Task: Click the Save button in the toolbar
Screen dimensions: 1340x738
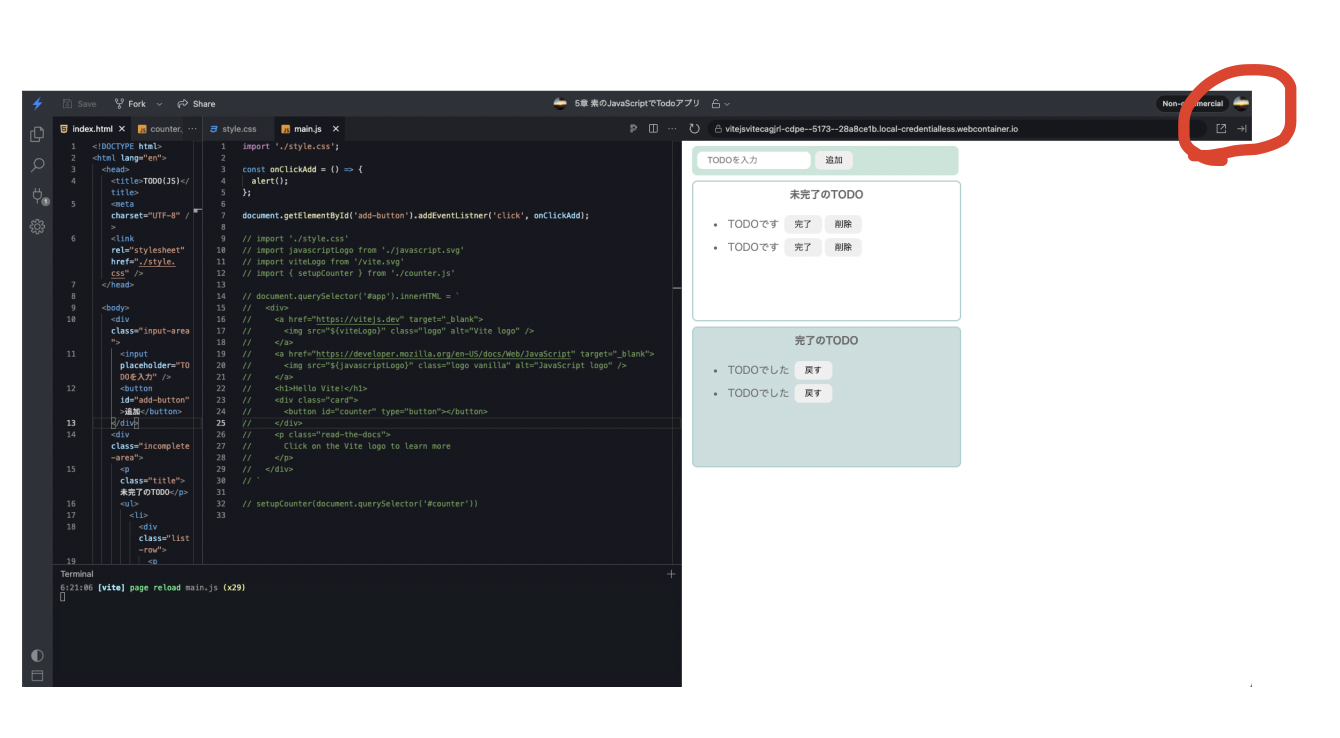Action: click(x=80, y=104)
